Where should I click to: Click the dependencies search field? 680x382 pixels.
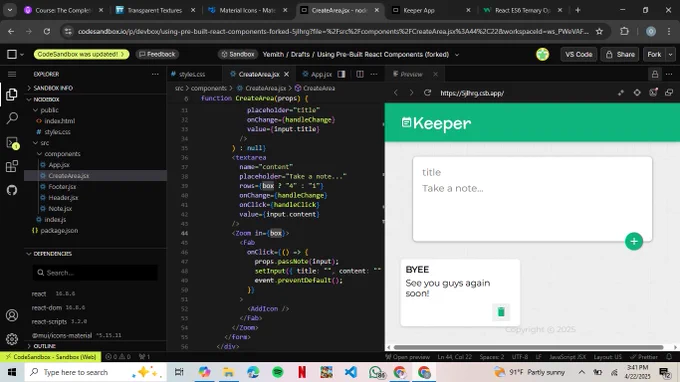95,273
